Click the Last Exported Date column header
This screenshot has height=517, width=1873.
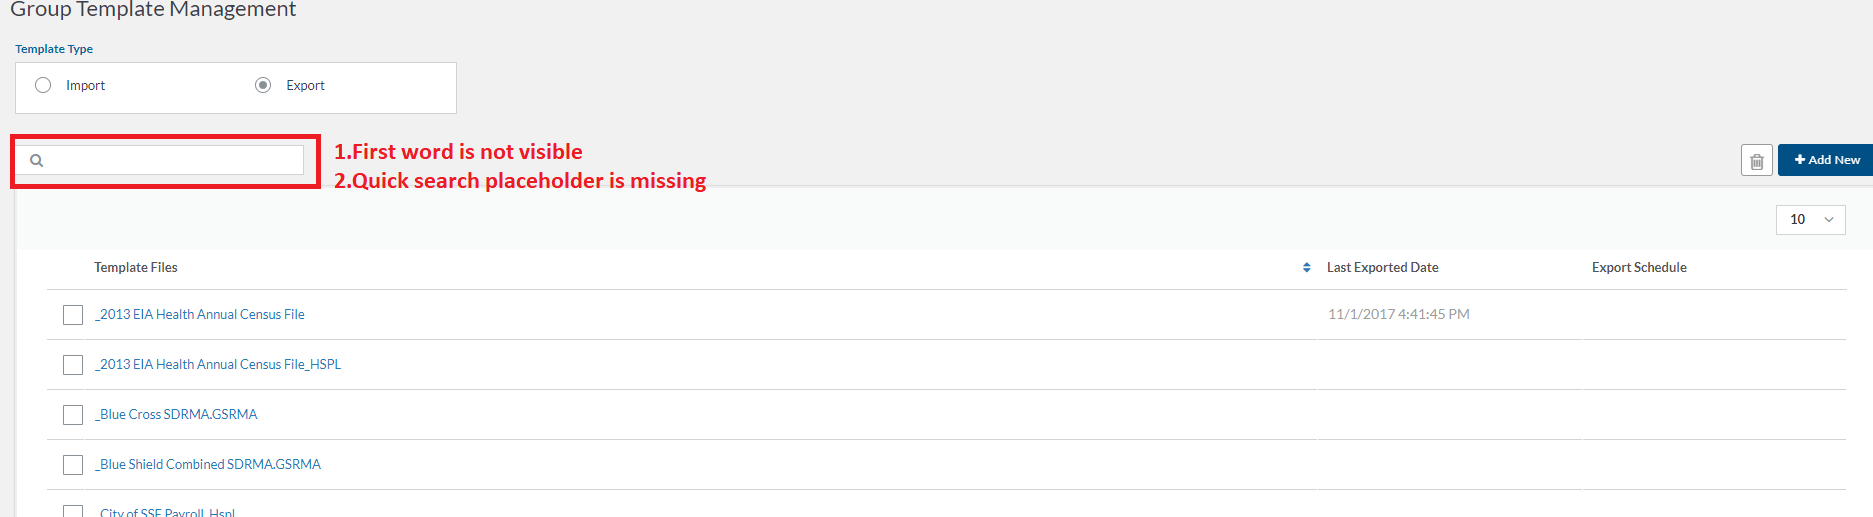pyautogui.click(x=1382, y=268)
